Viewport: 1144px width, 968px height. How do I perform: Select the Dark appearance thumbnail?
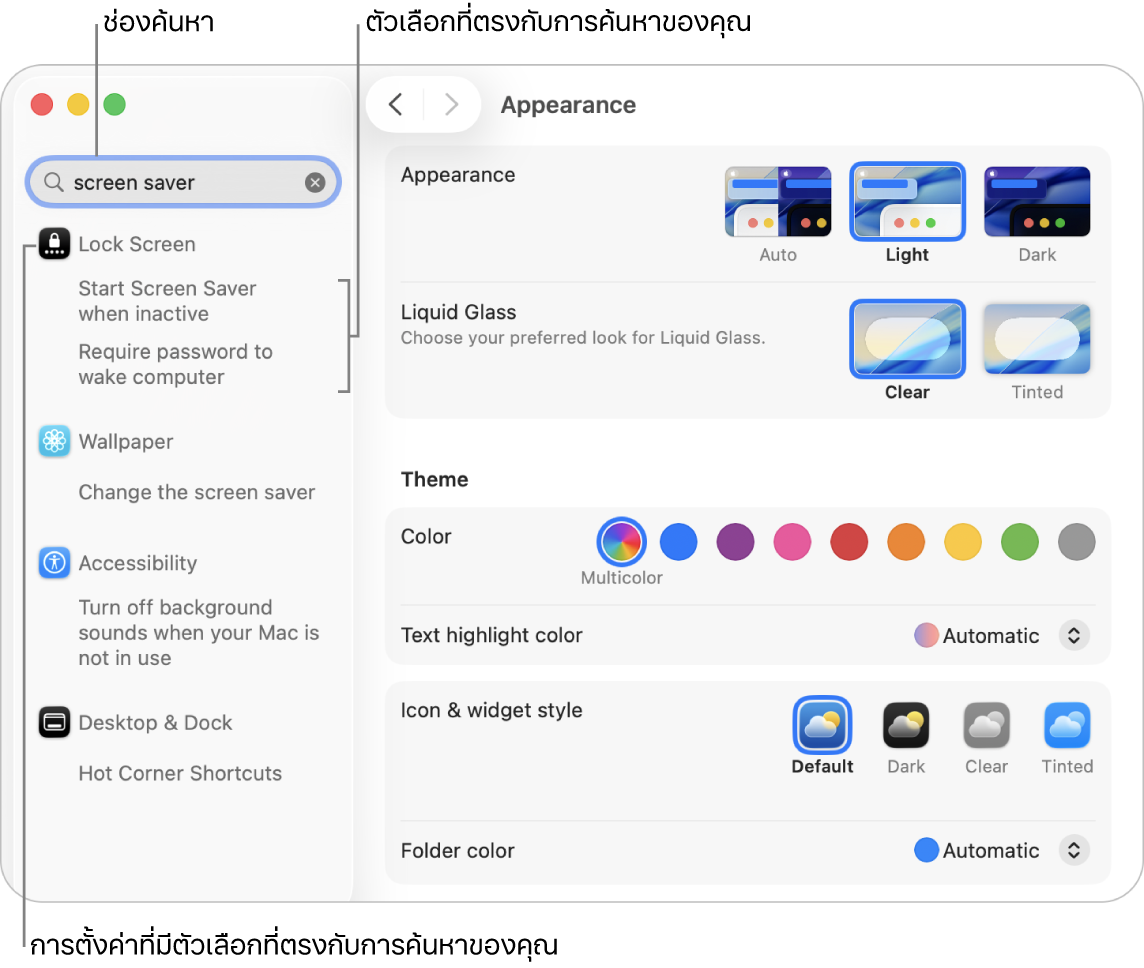[1037, 202]
